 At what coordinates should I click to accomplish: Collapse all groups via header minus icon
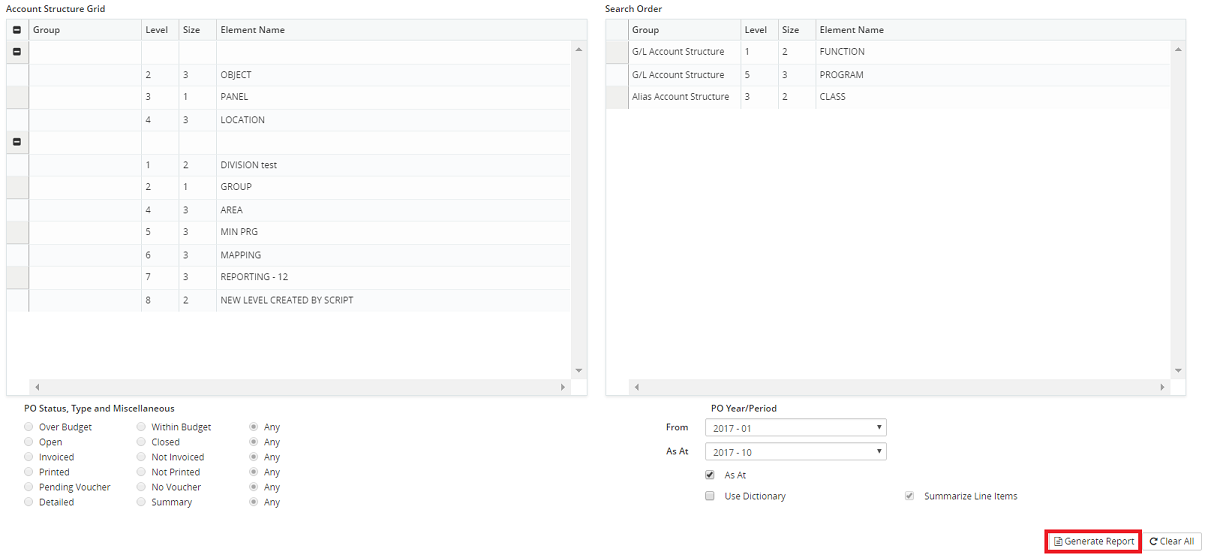[x=17, y=30]
